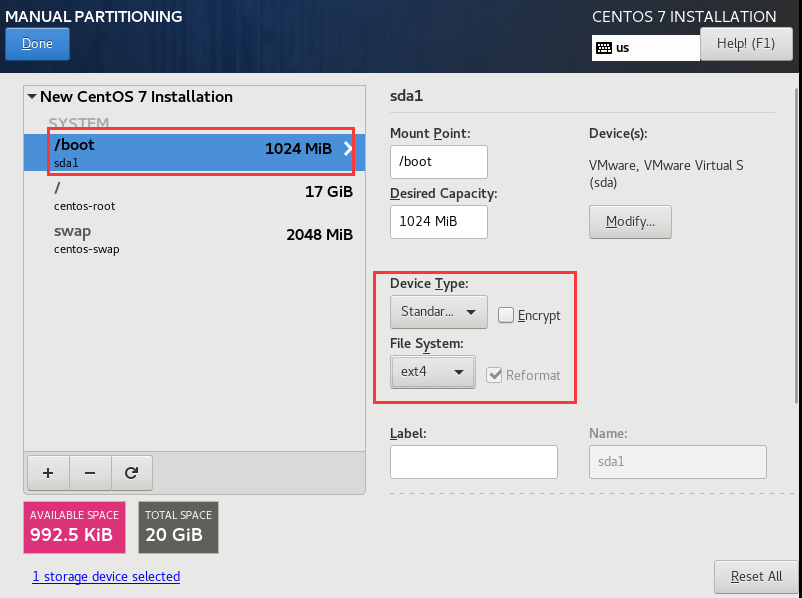Select the / centos-root partition row
This screenshot has height=598, width=802.
[x=194, y=196]
